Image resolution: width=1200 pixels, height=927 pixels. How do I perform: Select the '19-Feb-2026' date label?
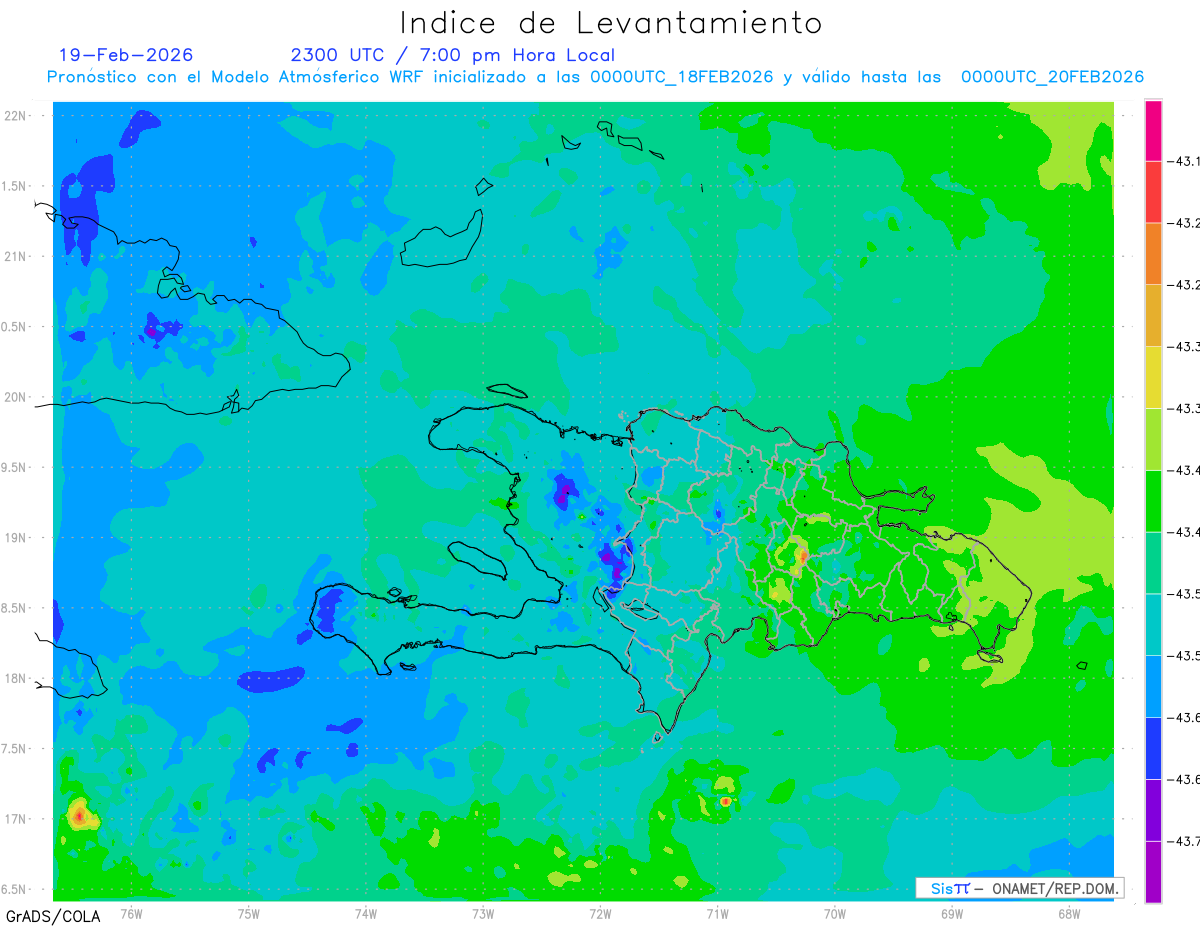[126, 55]
